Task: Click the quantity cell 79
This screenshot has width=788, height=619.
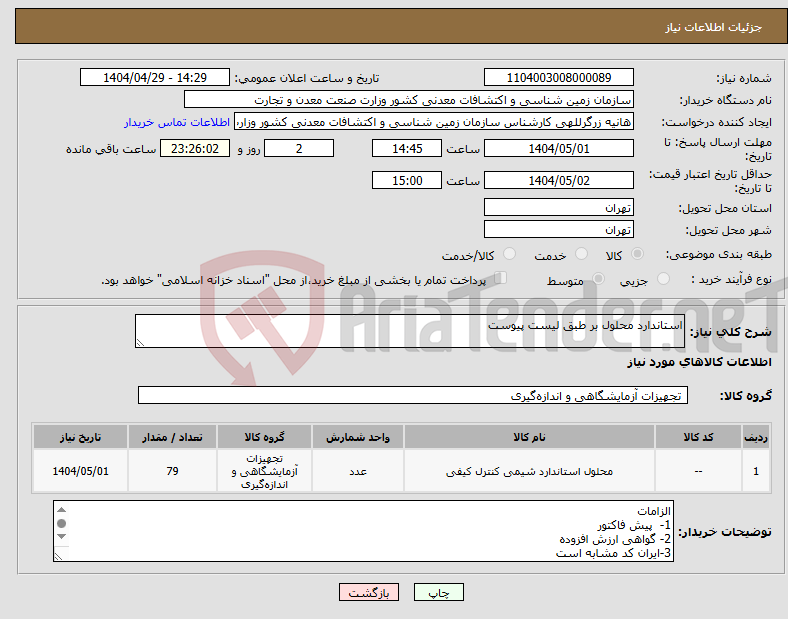Action: point(172,471)
